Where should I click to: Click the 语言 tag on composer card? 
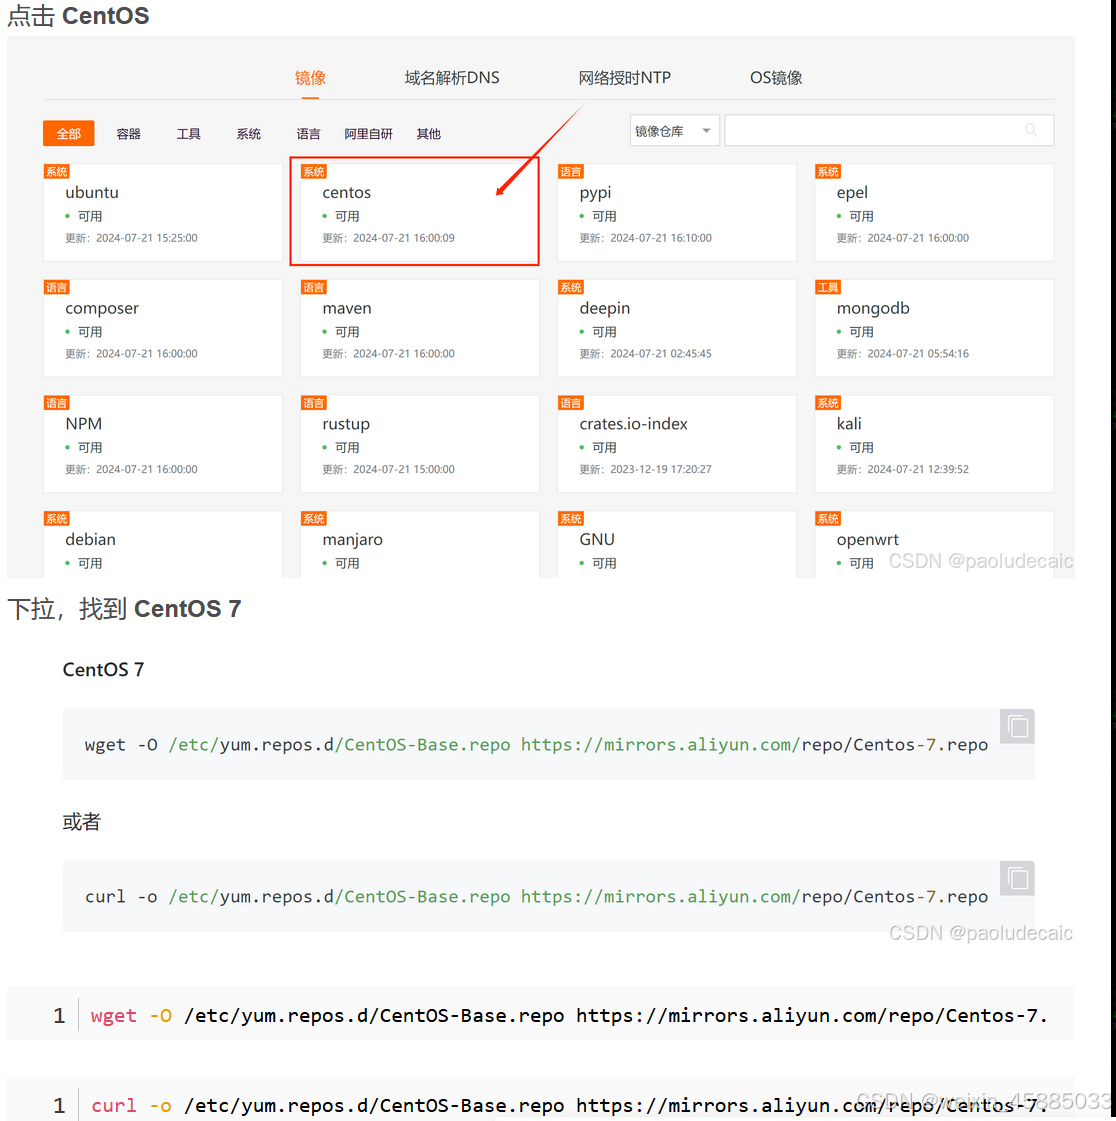56,287
